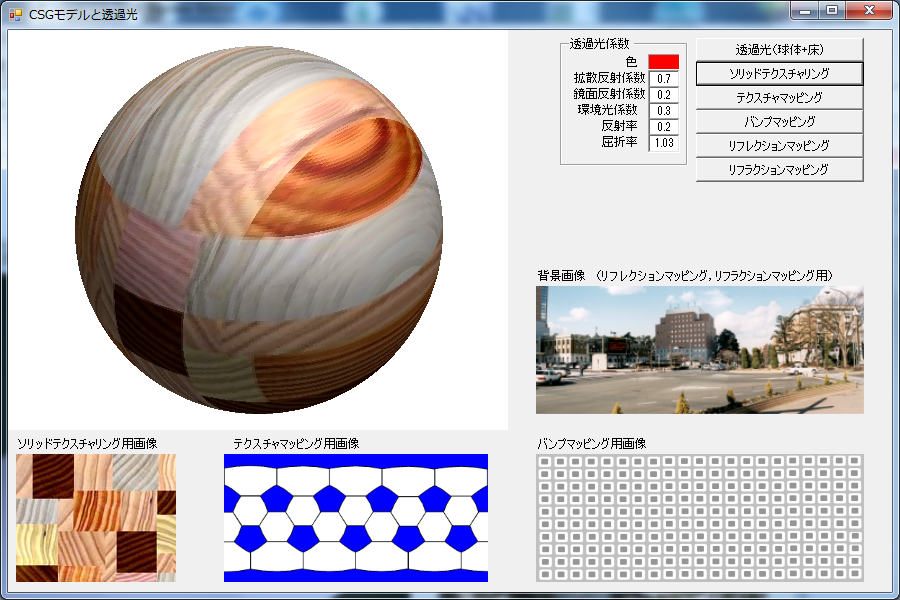Click the 透過光(球体+床) button
This screenshot has height=600, width=900.
[x=779, y=50]
